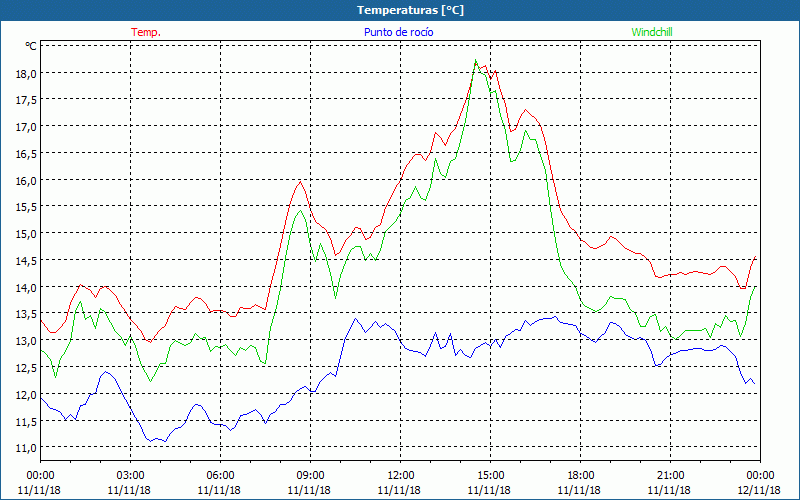Click the 13,0 y-axis value

[27, 341]
